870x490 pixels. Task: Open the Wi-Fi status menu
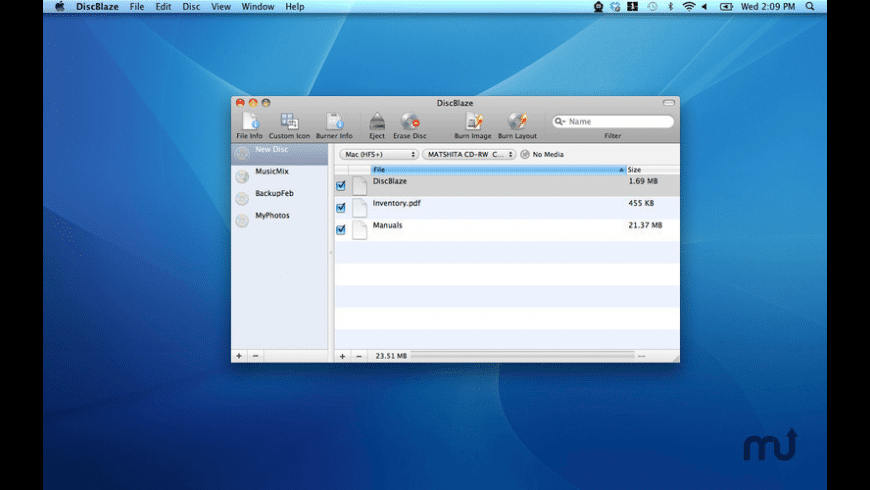[689, 7]
